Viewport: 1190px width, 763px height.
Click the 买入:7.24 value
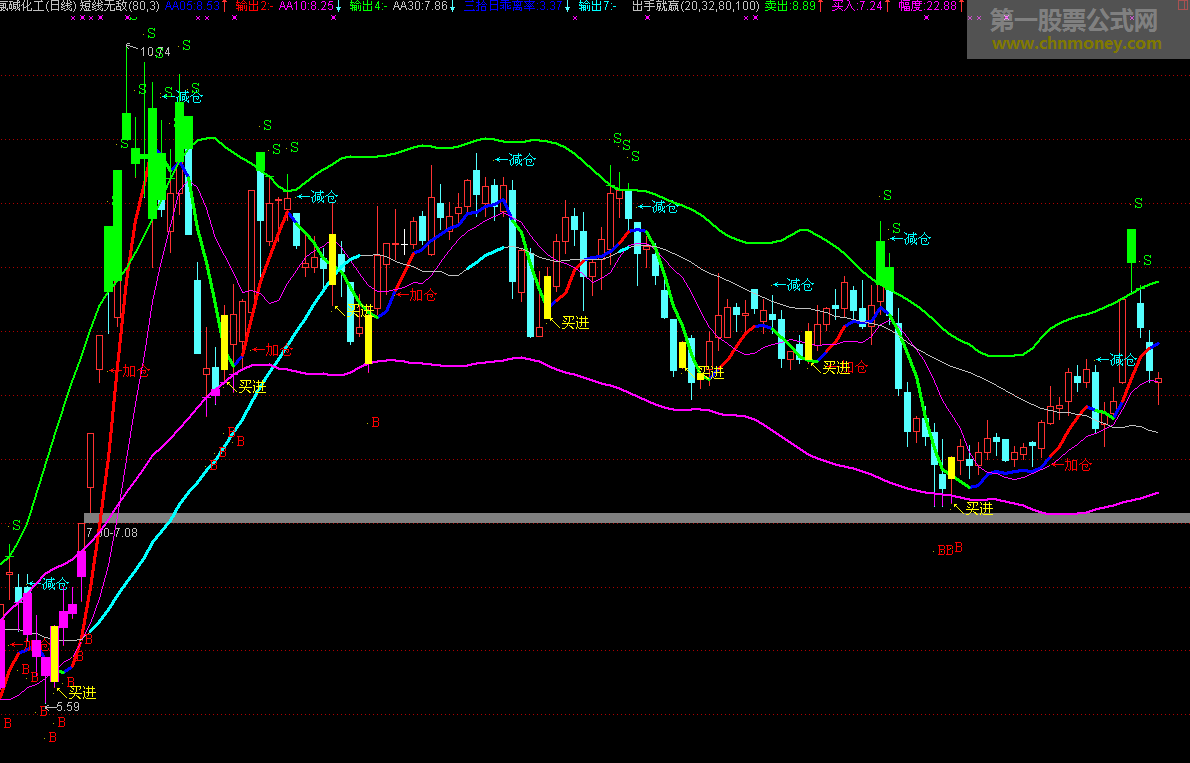tap(857, 6)
